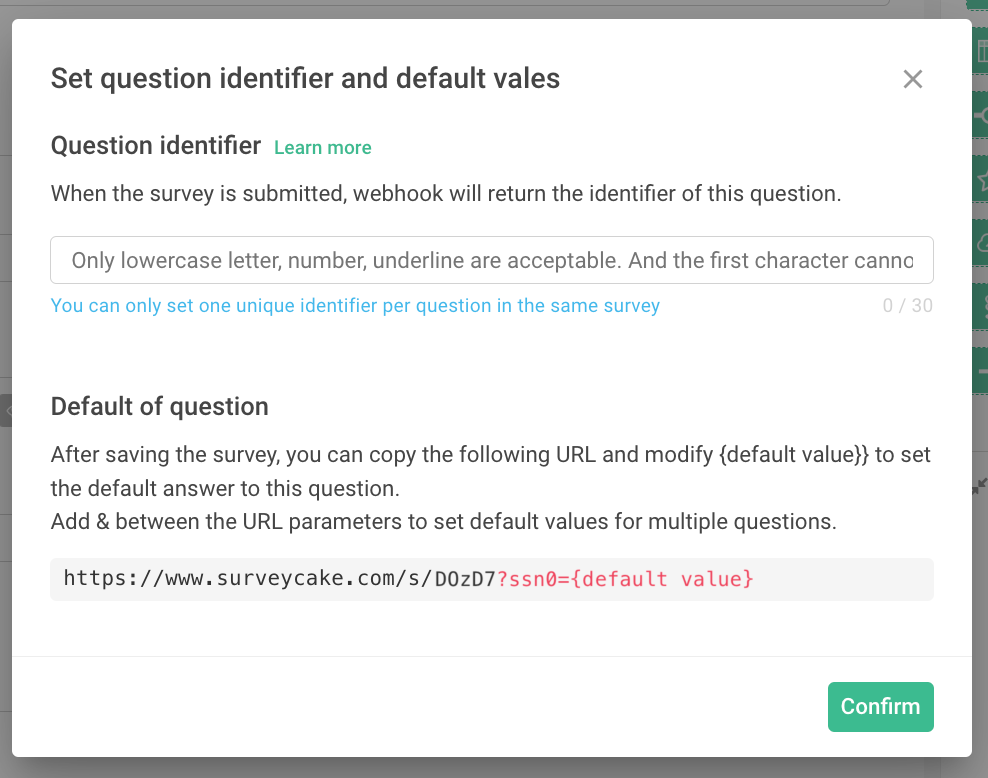Open the Learn more link

pos(322,147)
